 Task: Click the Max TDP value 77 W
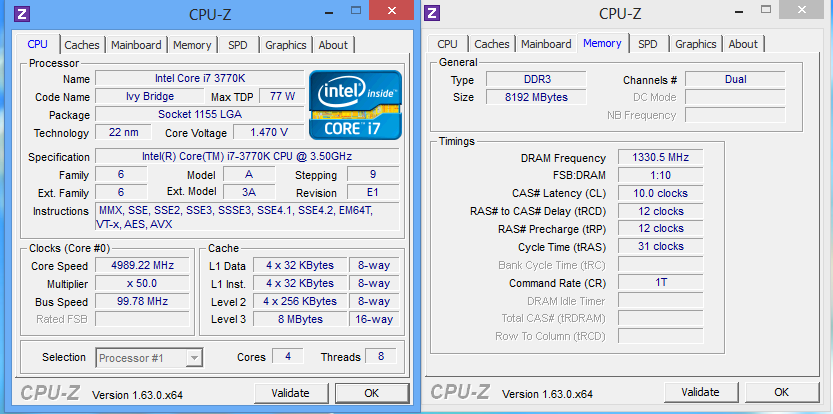click(x=282, y=96)
